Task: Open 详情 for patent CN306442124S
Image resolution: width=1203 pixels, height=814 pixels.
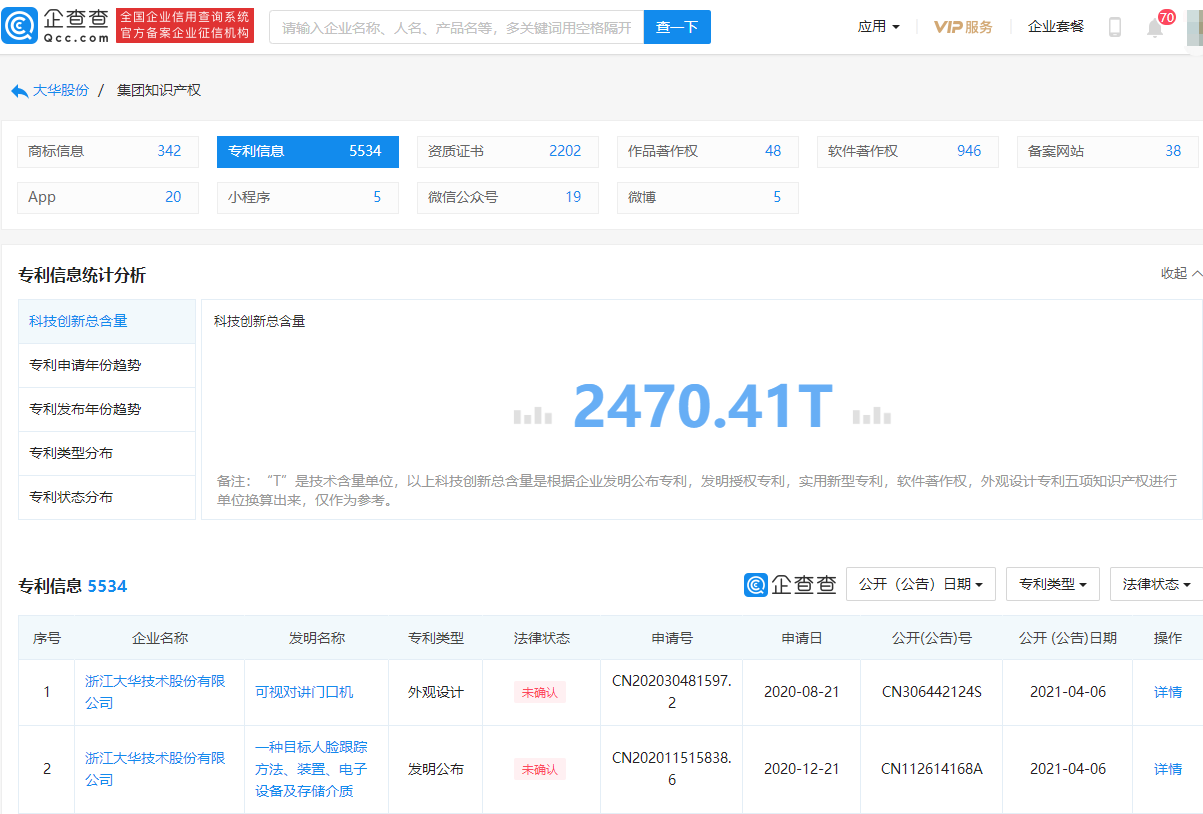Action: pyautogui.click(x=1168, y=692)
